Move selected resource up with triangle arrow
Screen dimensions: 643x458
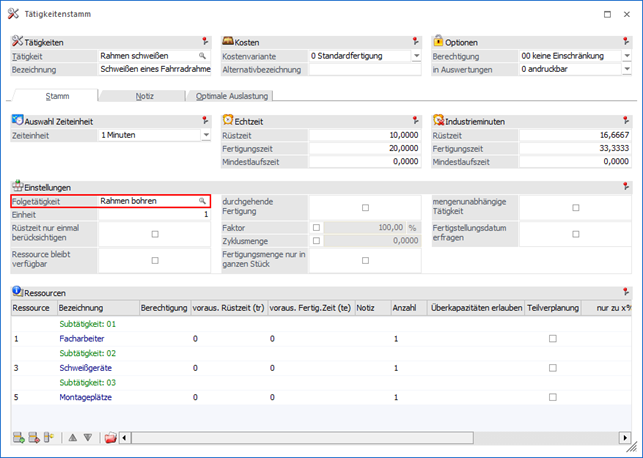click(72, 437)
